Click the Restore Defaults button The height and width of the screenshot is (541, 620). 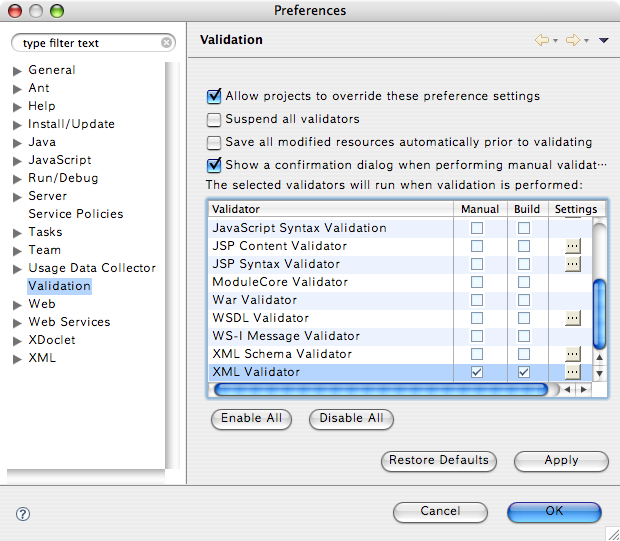tap(439, 460)
